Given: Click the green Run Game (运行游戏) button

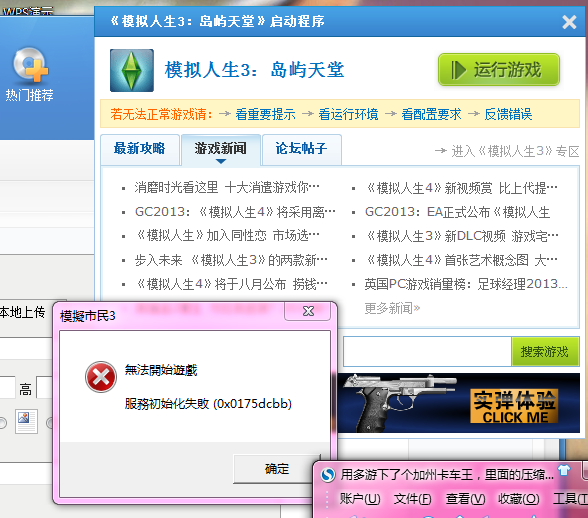Looking at the screenshot, I should pyautogui.click(x=499, y=70).
